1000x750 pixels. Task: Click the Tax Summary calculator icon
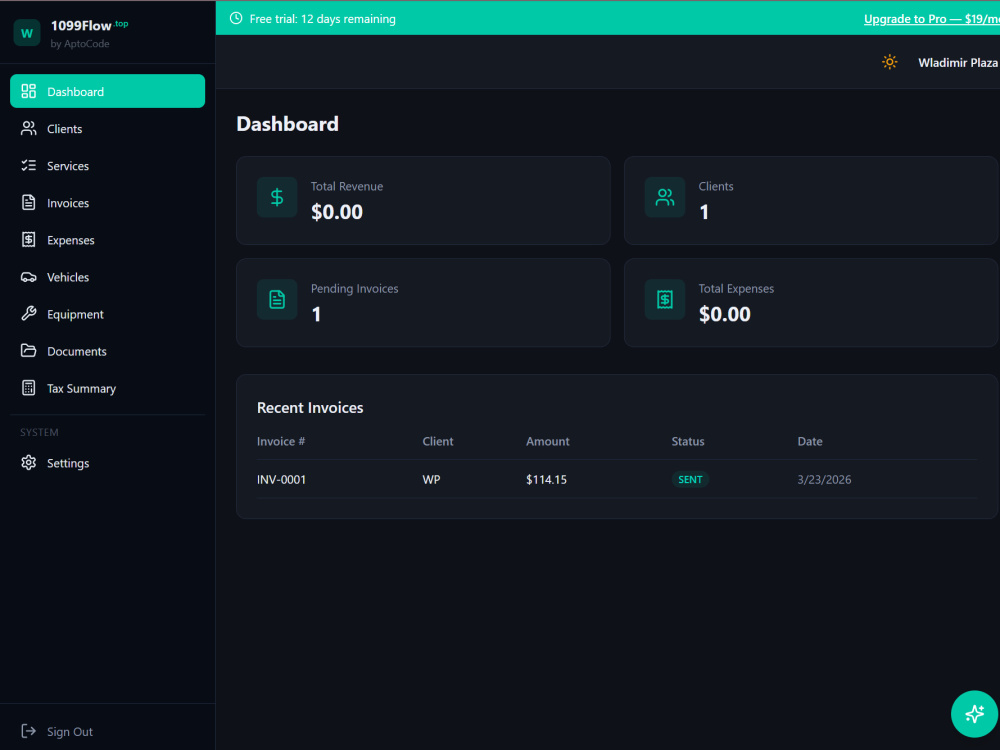[x=29, y=388]
